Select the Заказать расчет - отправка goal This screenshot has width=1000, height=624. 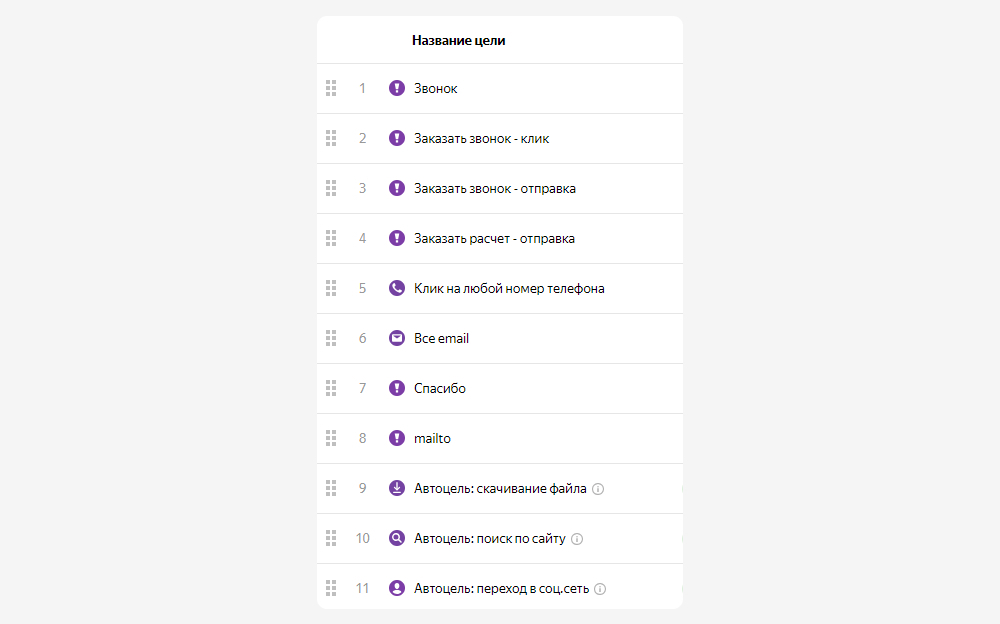(x=494, y=238)
